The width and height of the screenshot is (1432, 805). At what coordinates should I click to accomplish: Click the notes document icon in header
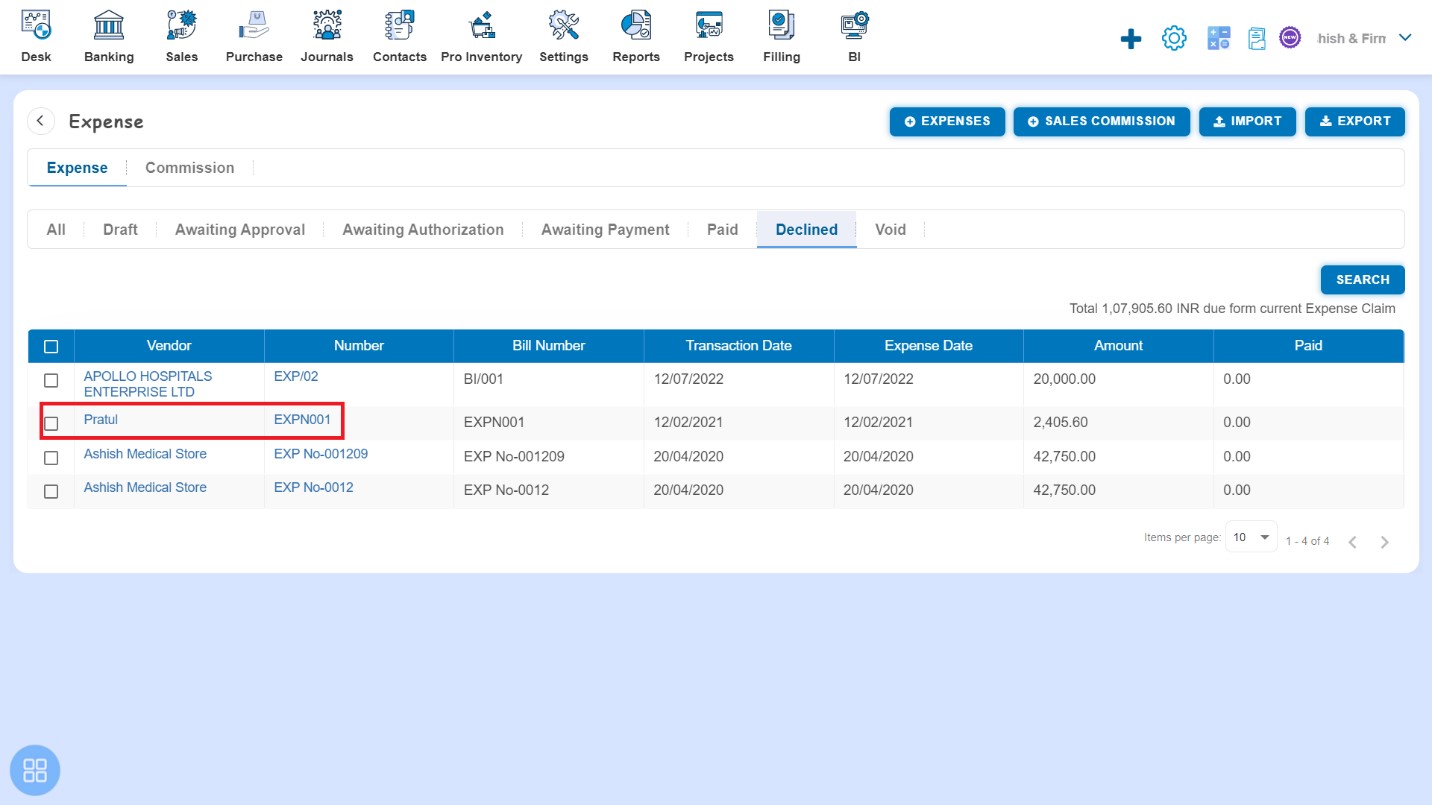(x=1257, y=39)
